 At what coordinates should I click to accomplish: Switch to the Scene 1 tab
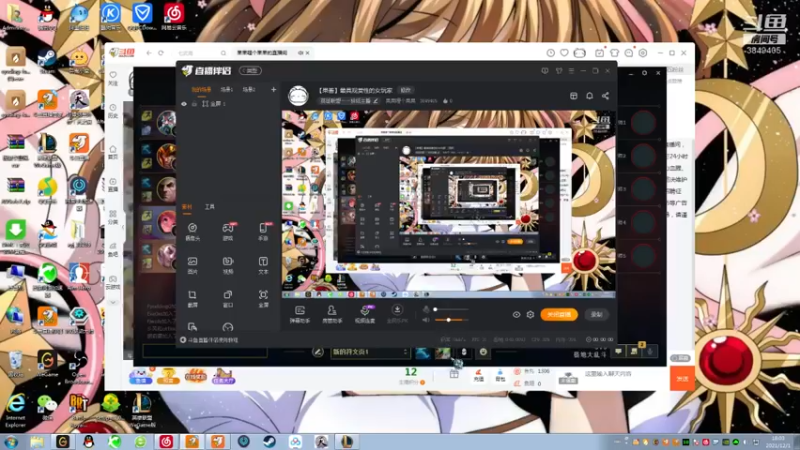tap(227, 89)
